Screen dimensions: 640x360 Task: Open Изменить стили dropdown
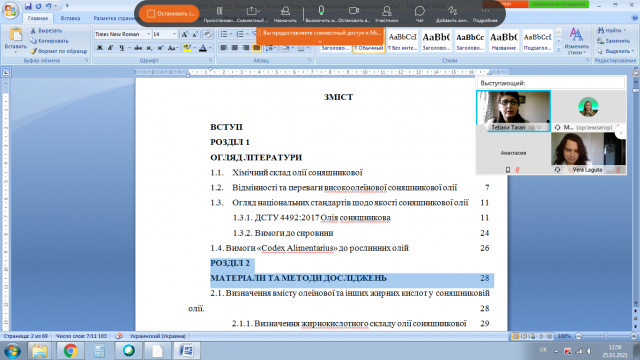point(576,41)
